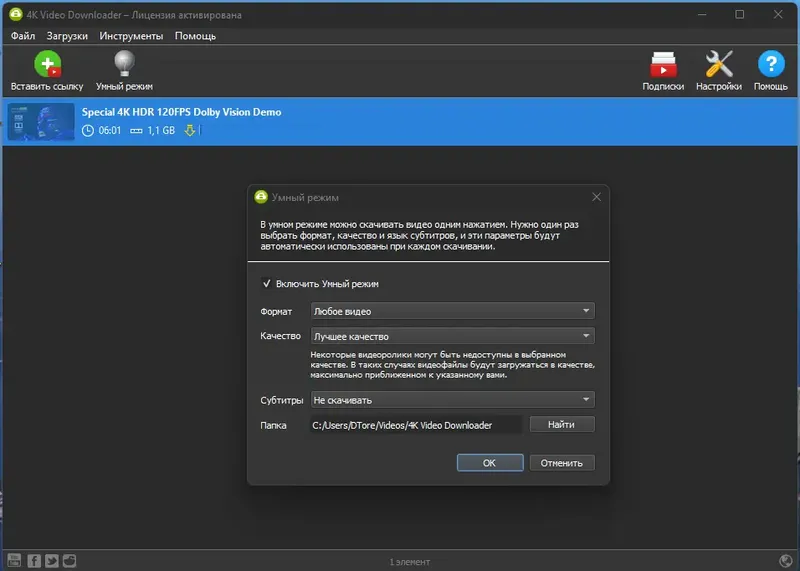Click the Папка folder path field
800x571 pixels.
[x=416, y=425]
